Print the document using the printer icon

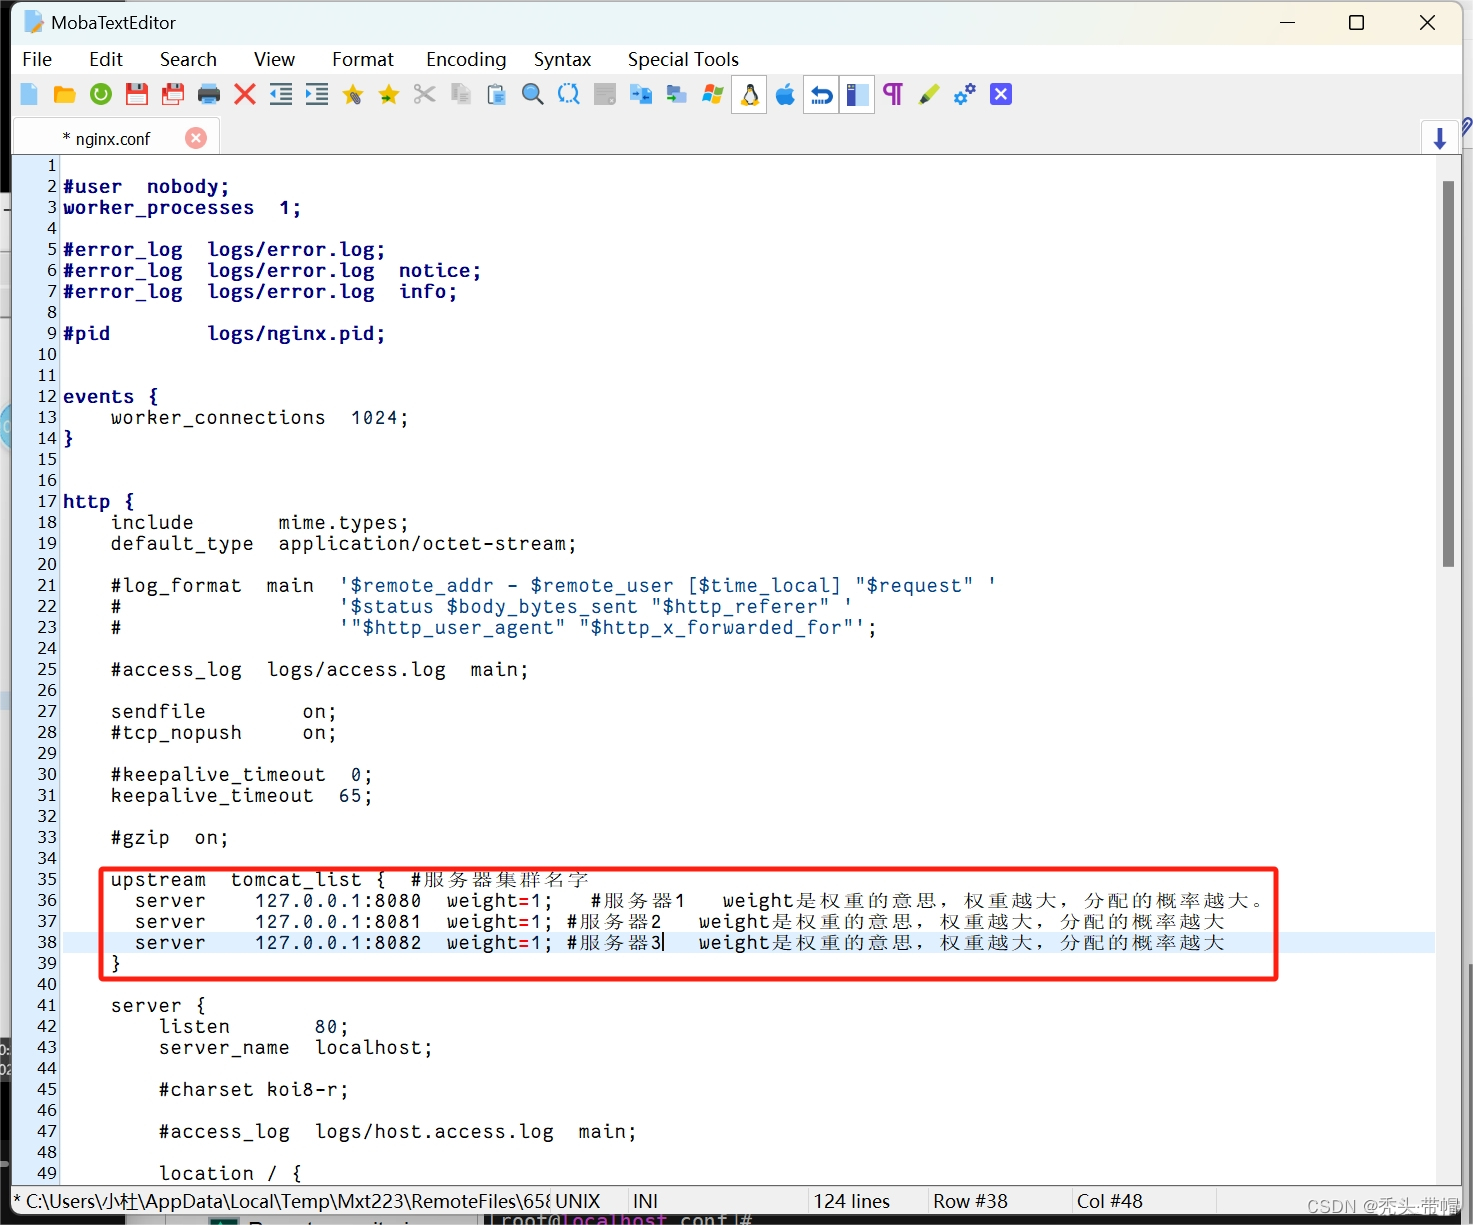pyautogui.click(x=209, y=95)
